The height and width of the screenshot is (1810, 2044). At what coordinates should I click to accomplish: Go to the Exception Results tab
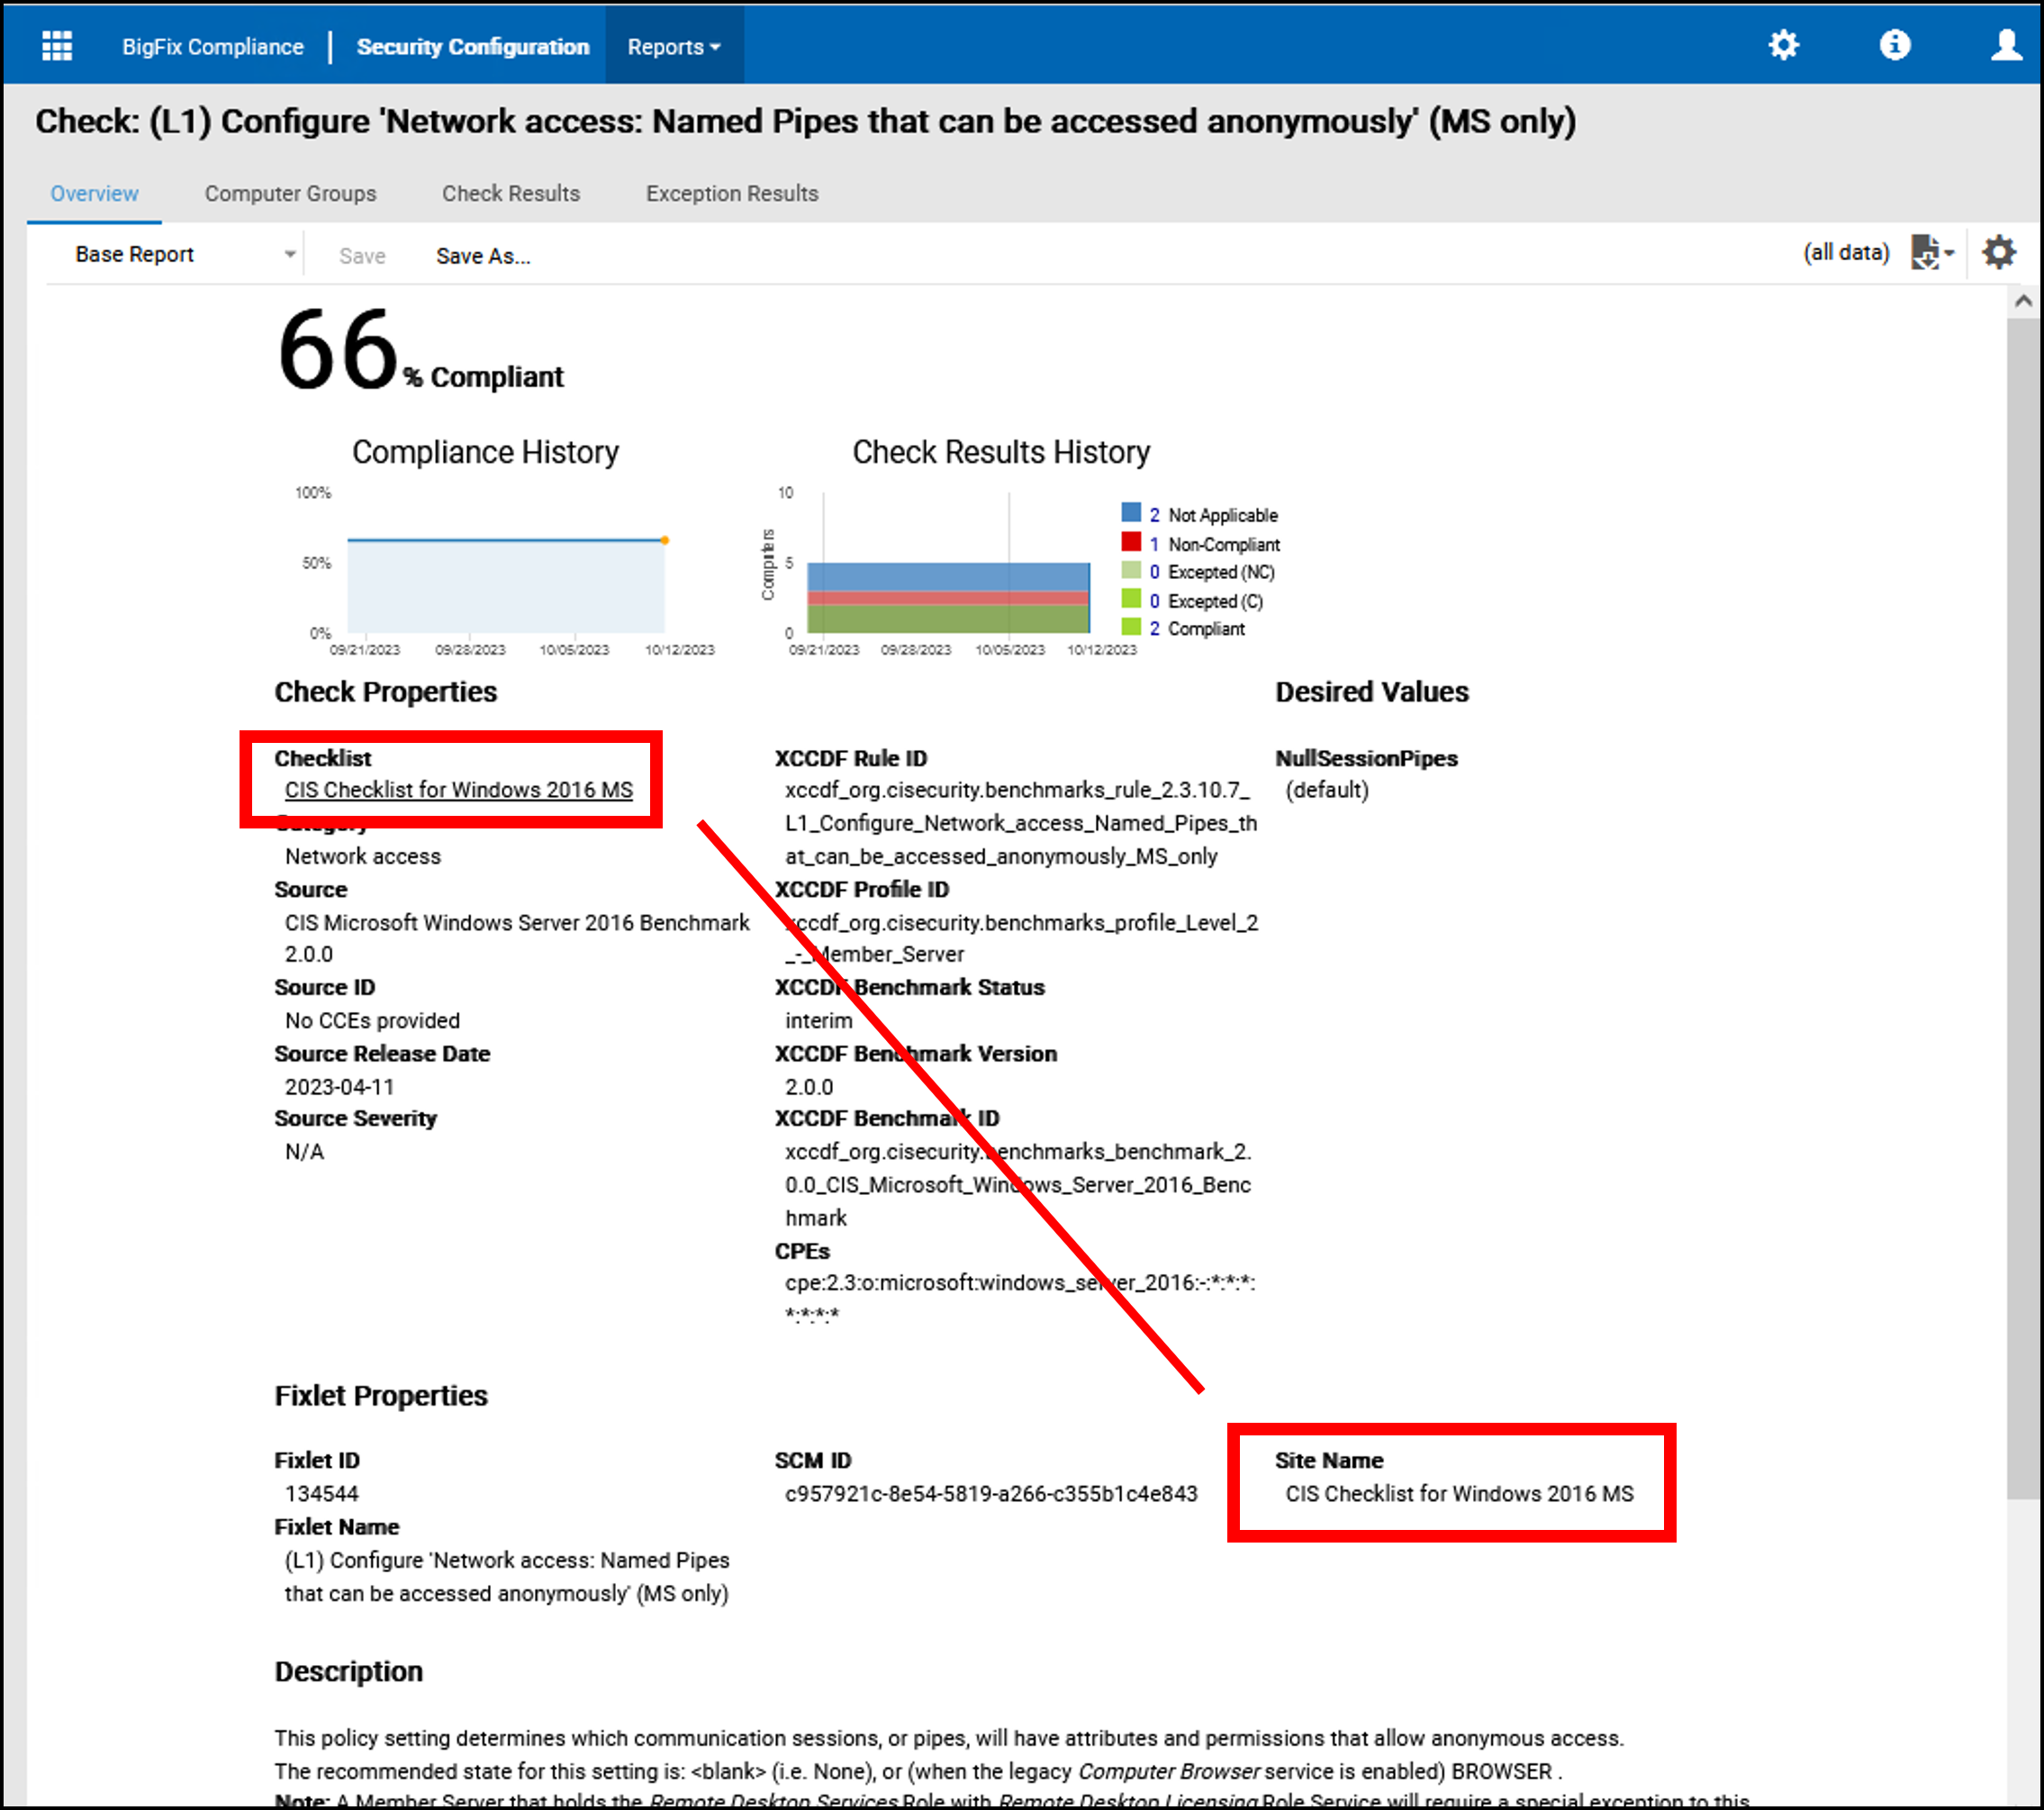click(x=731, y=193)
